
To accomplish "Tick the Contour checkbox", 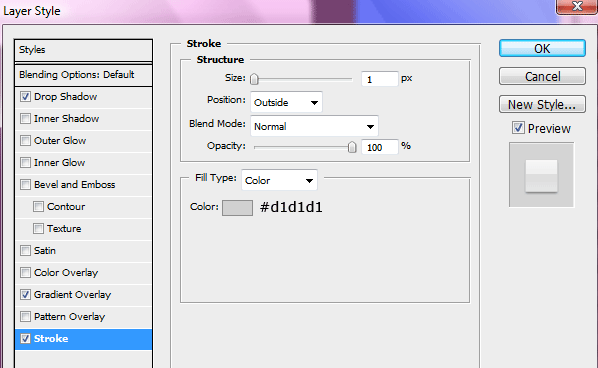I will (x=39, y=207).
